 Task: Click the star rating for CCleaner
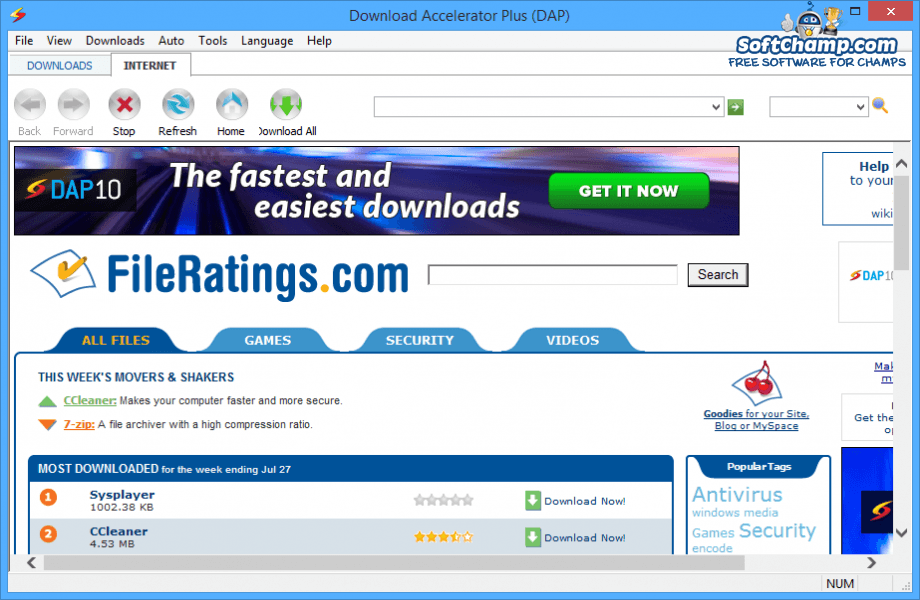[444, 537]
